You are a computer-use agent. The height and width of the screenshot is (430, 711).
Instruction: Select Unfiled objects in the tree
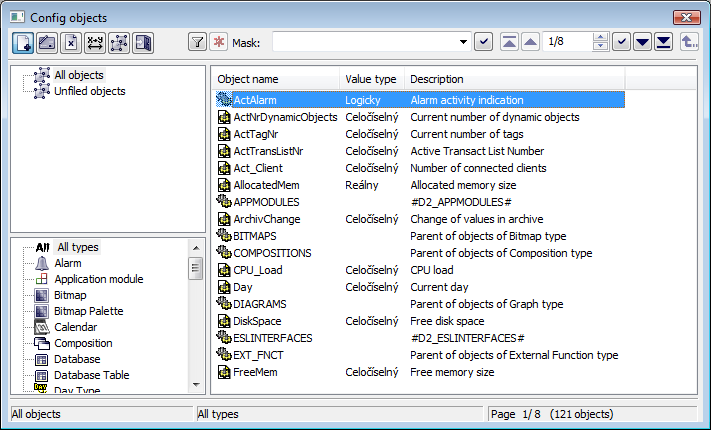(89, 91)
